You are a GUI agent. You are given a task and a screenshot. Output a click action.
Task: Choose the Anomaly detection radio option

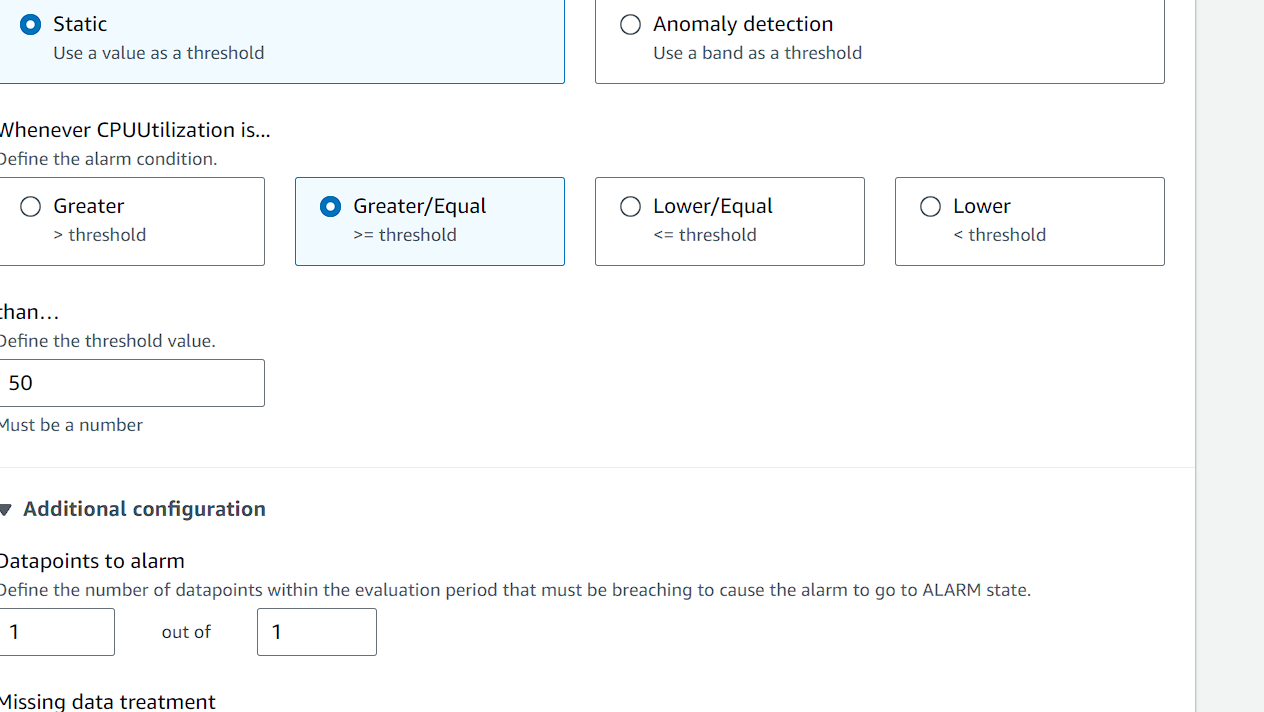pyautogui.click(x=630, y=24)
